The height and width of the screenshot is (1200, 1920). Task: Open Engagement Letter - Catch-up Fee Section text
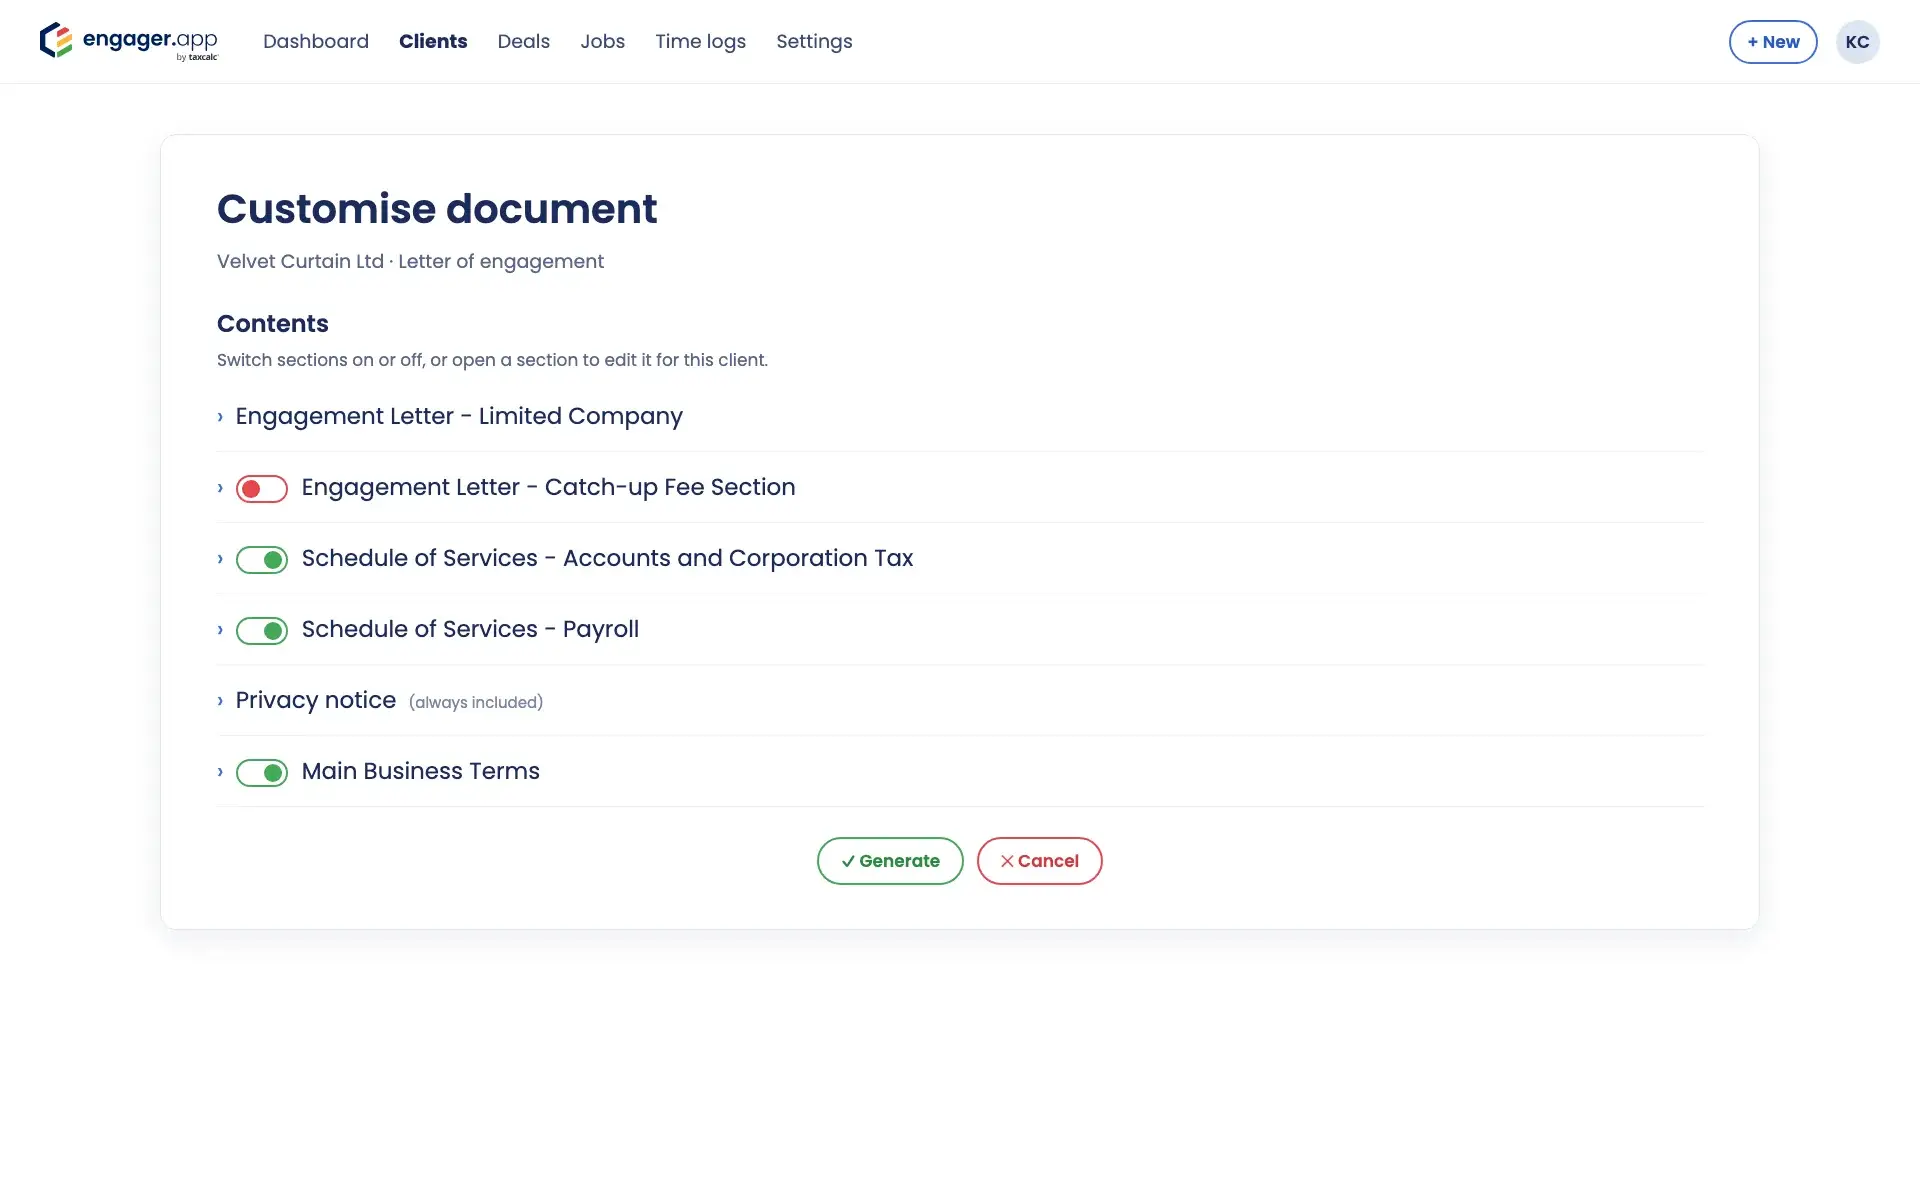pyautogui.click(x=549, y=487)
